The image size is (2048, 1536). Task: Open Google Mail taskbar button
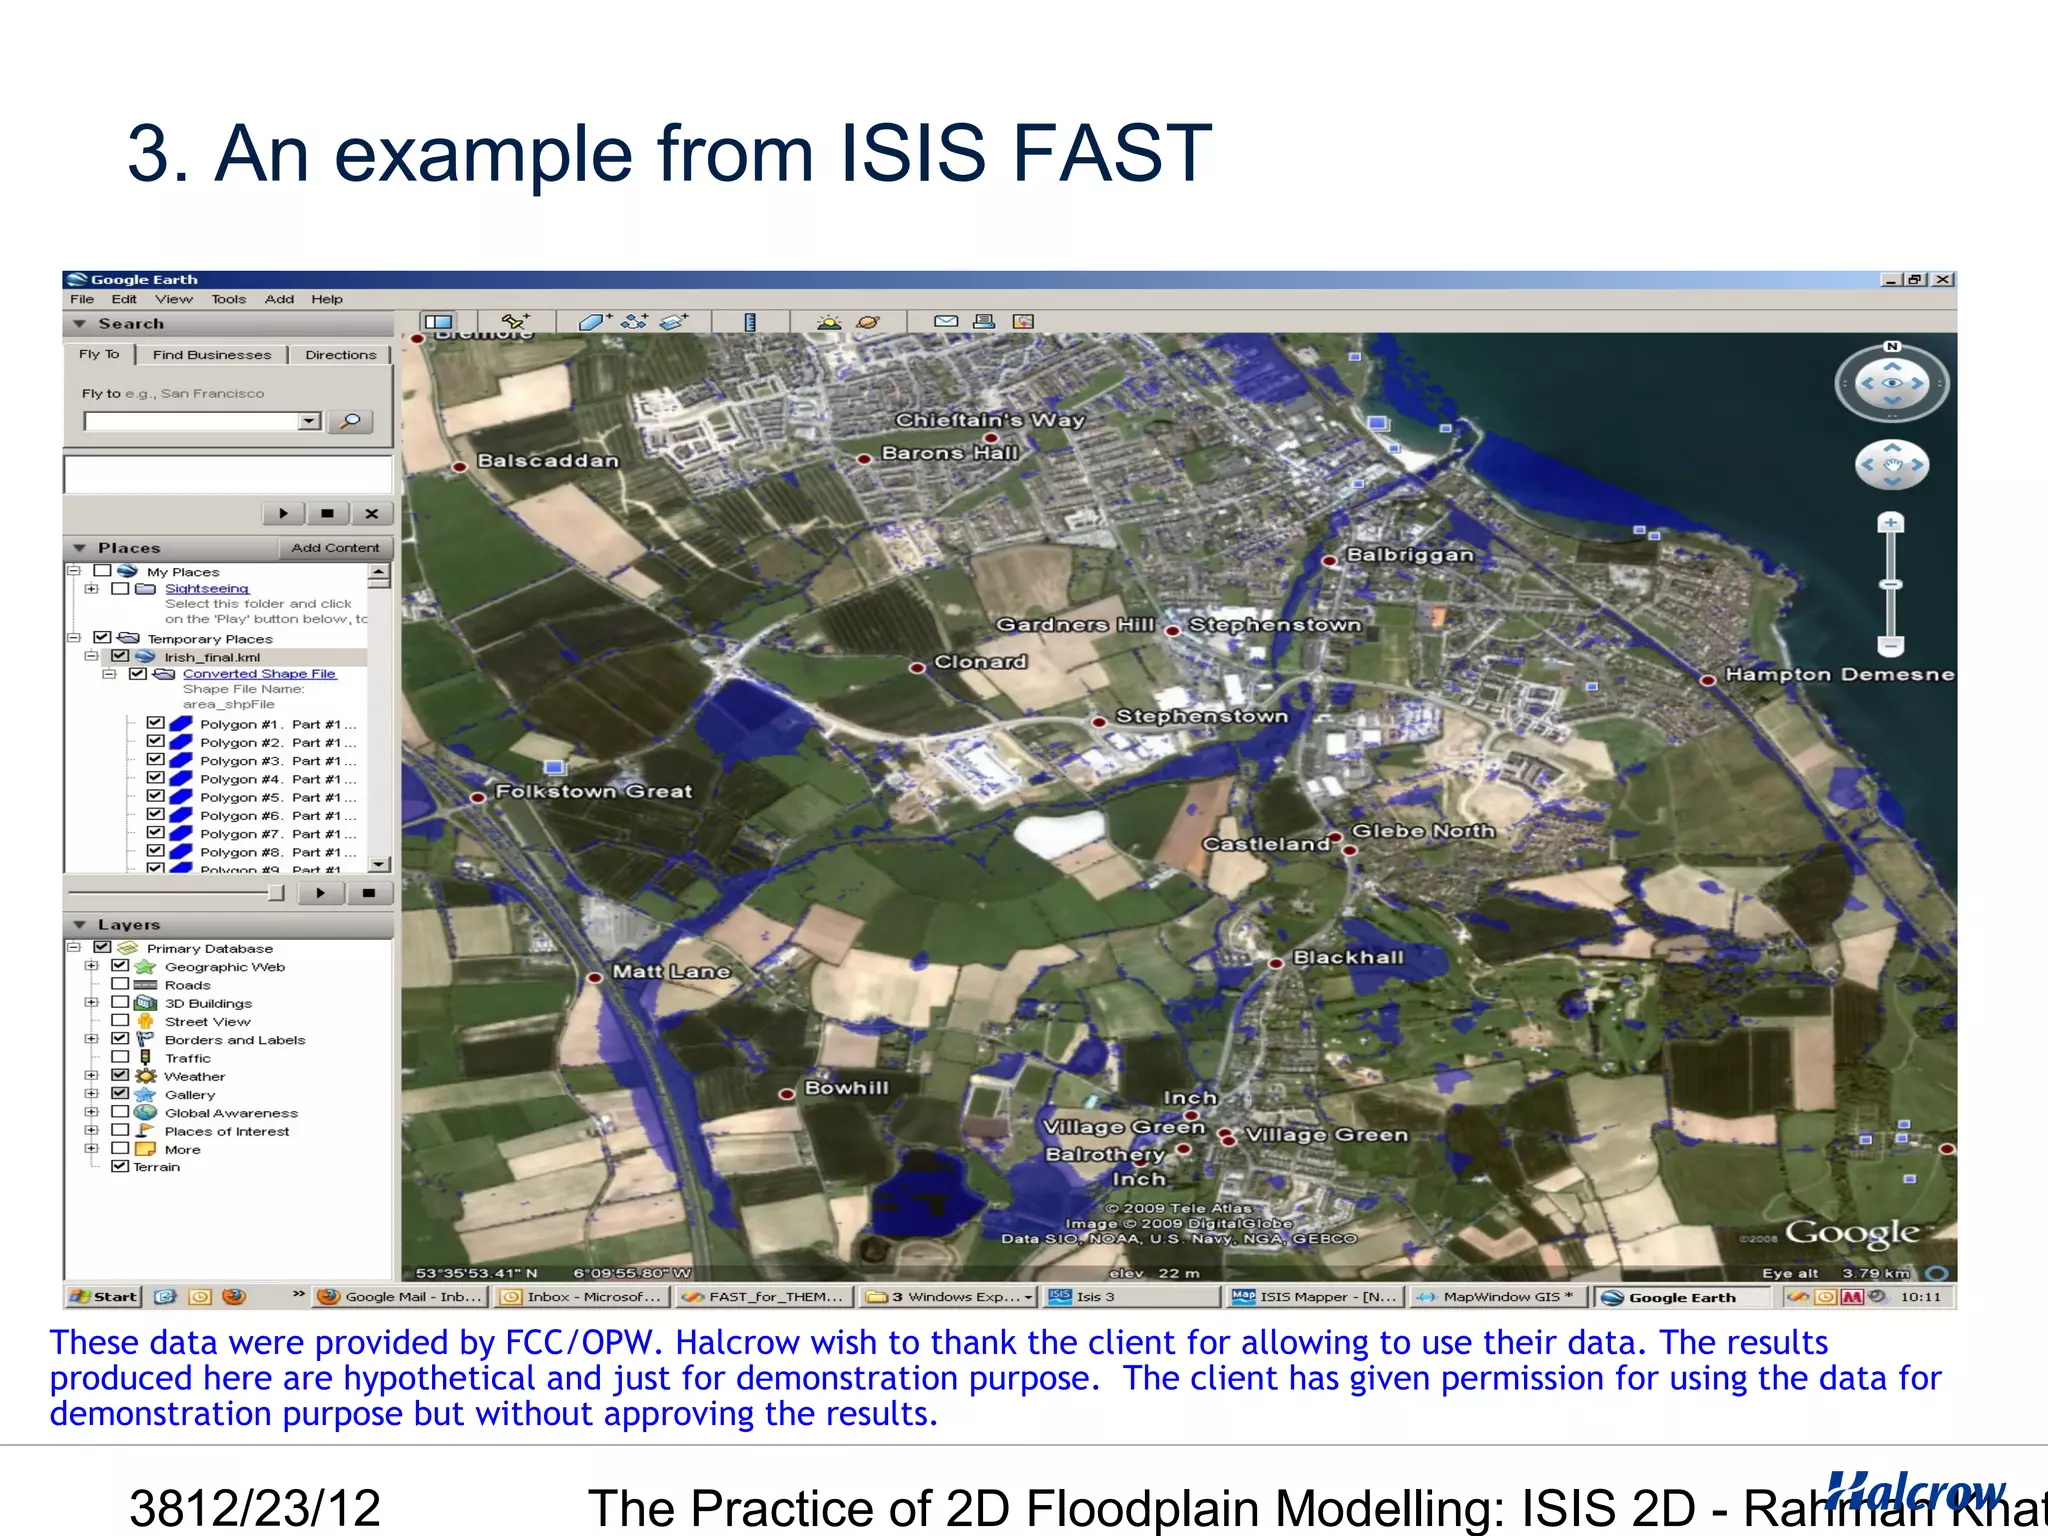(x=400, y=1296)
